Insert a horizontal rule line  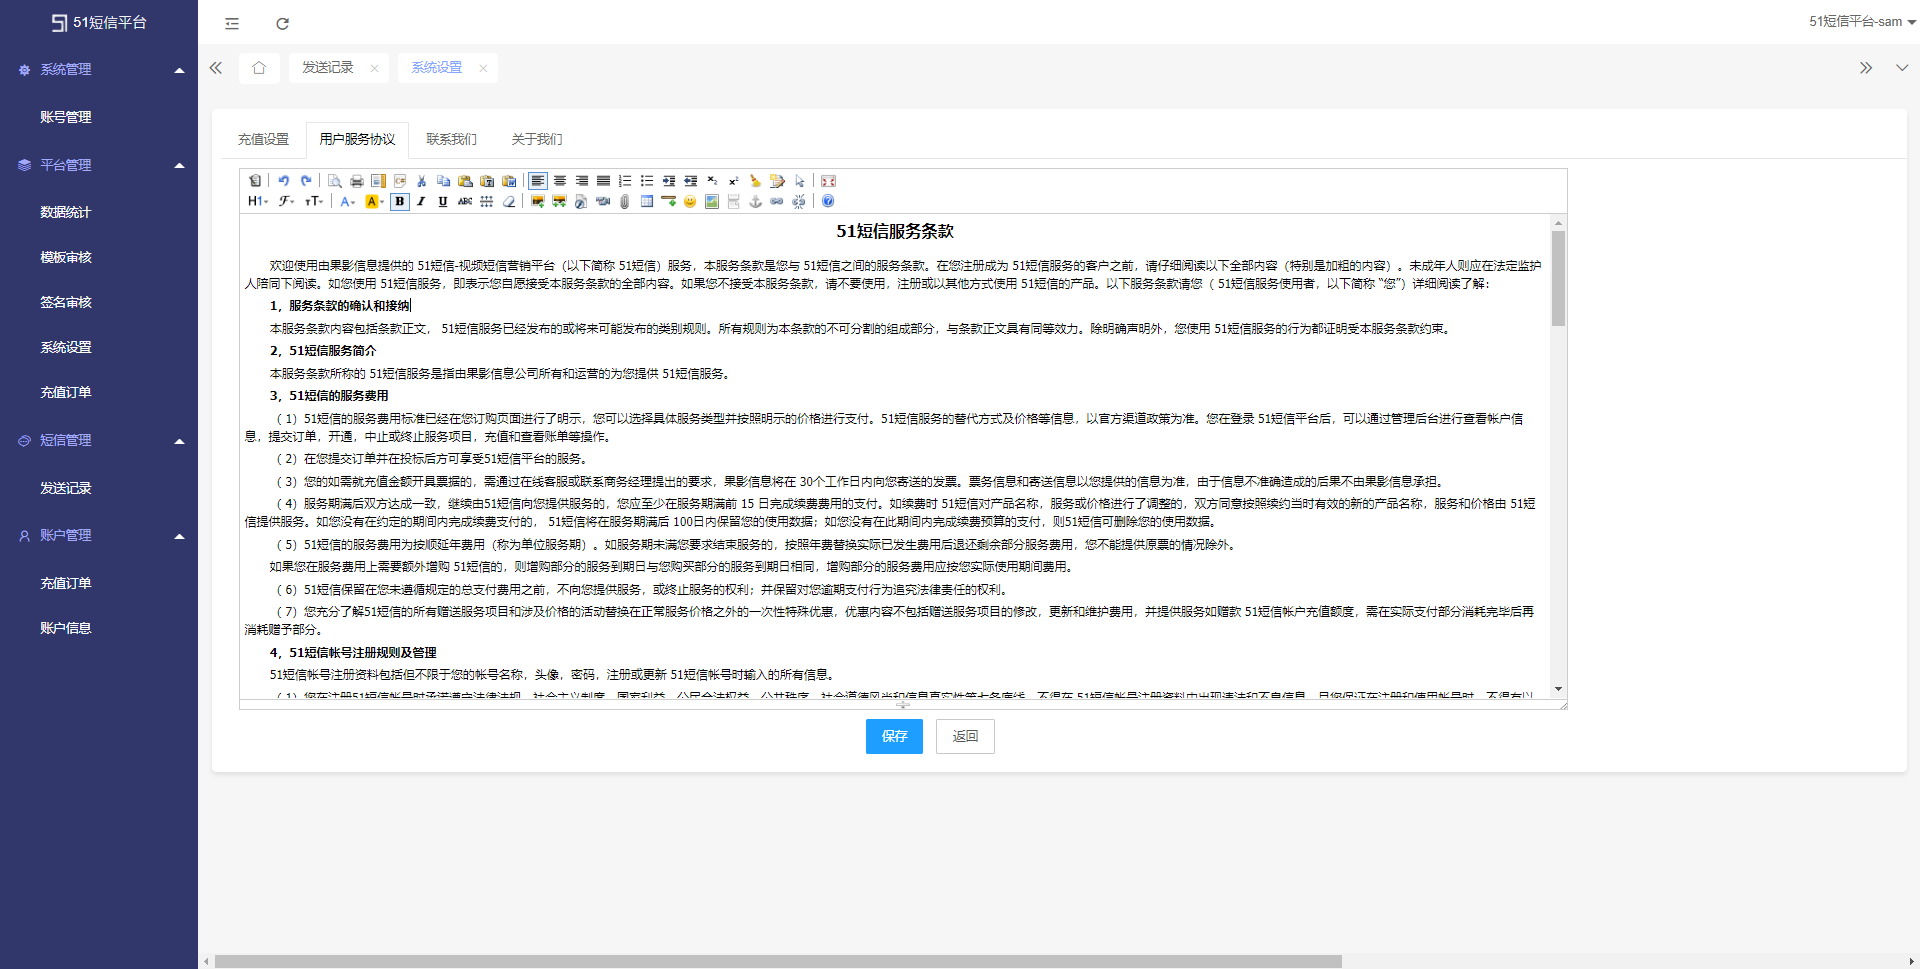point(669,202)
